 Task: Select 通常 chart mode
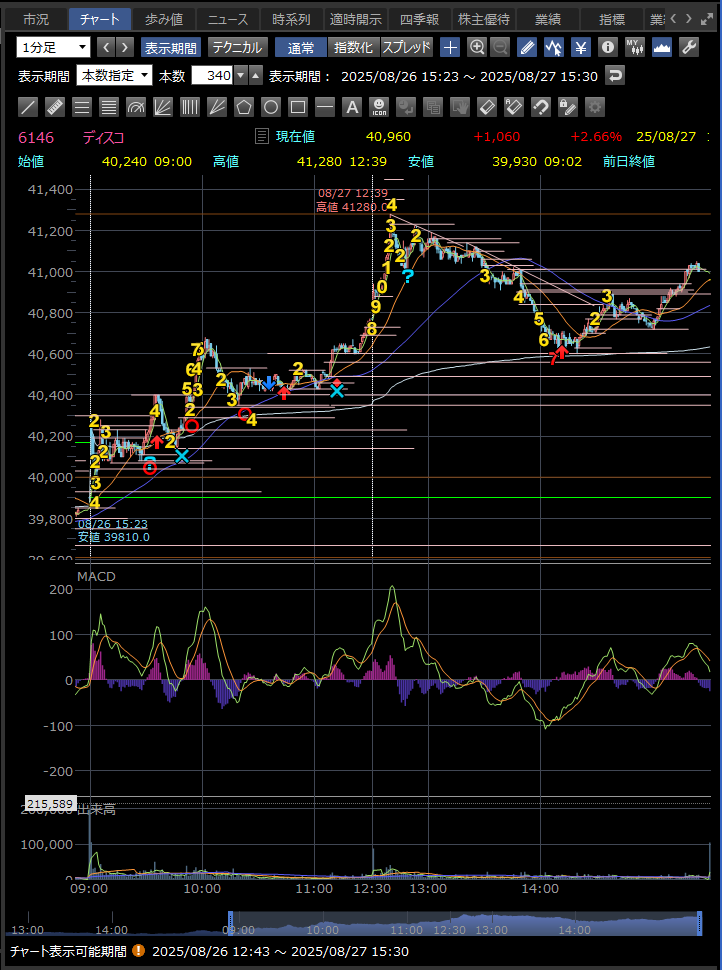[x=301, y=47]
